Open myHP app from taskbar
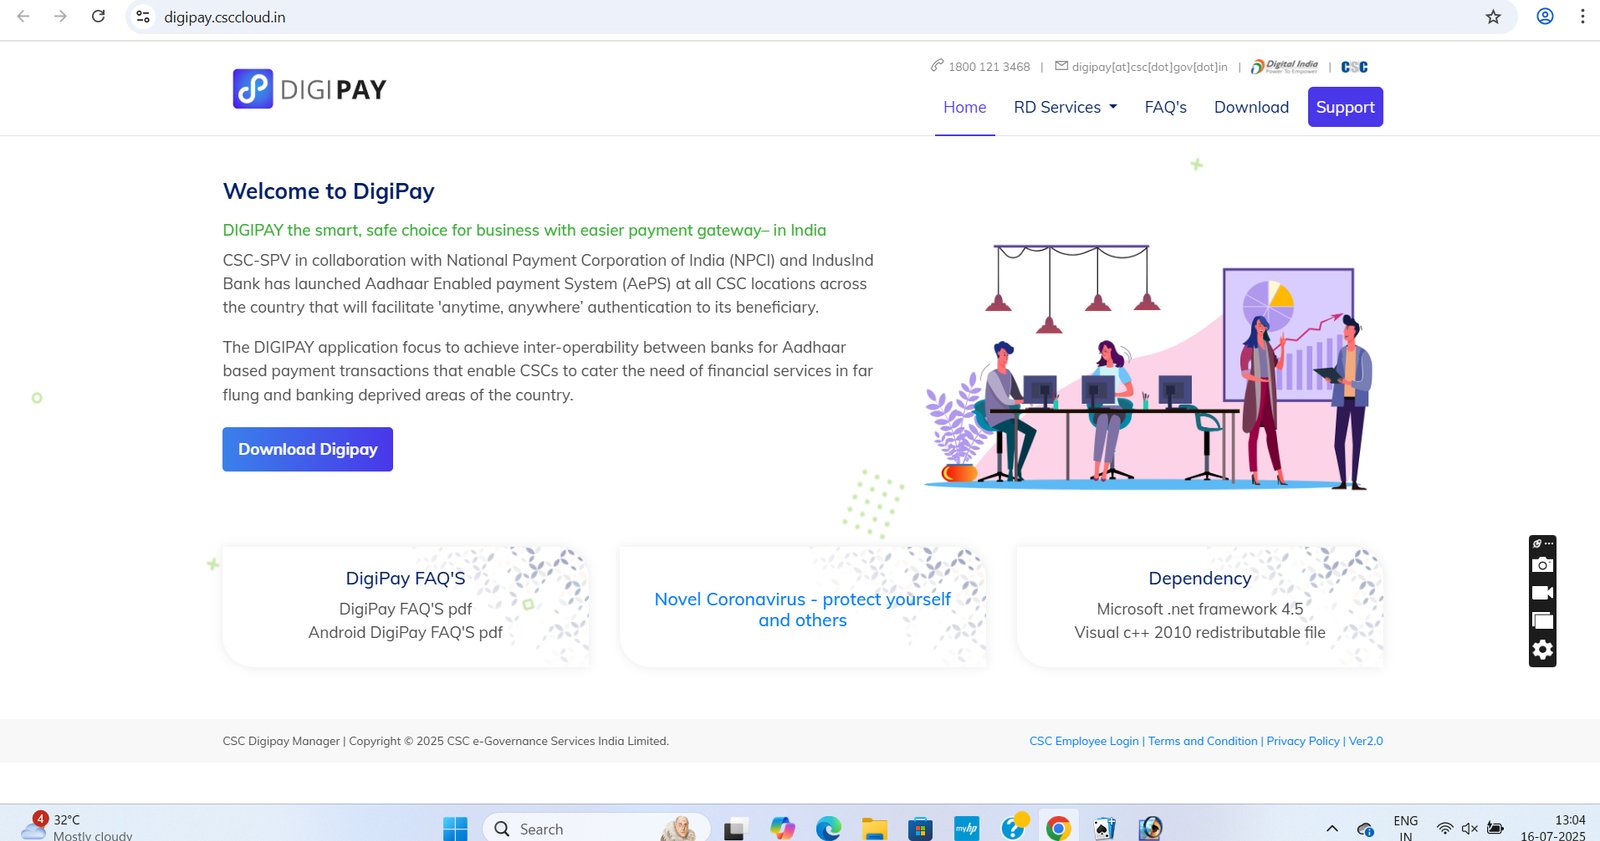 click(x=966, y=828)
